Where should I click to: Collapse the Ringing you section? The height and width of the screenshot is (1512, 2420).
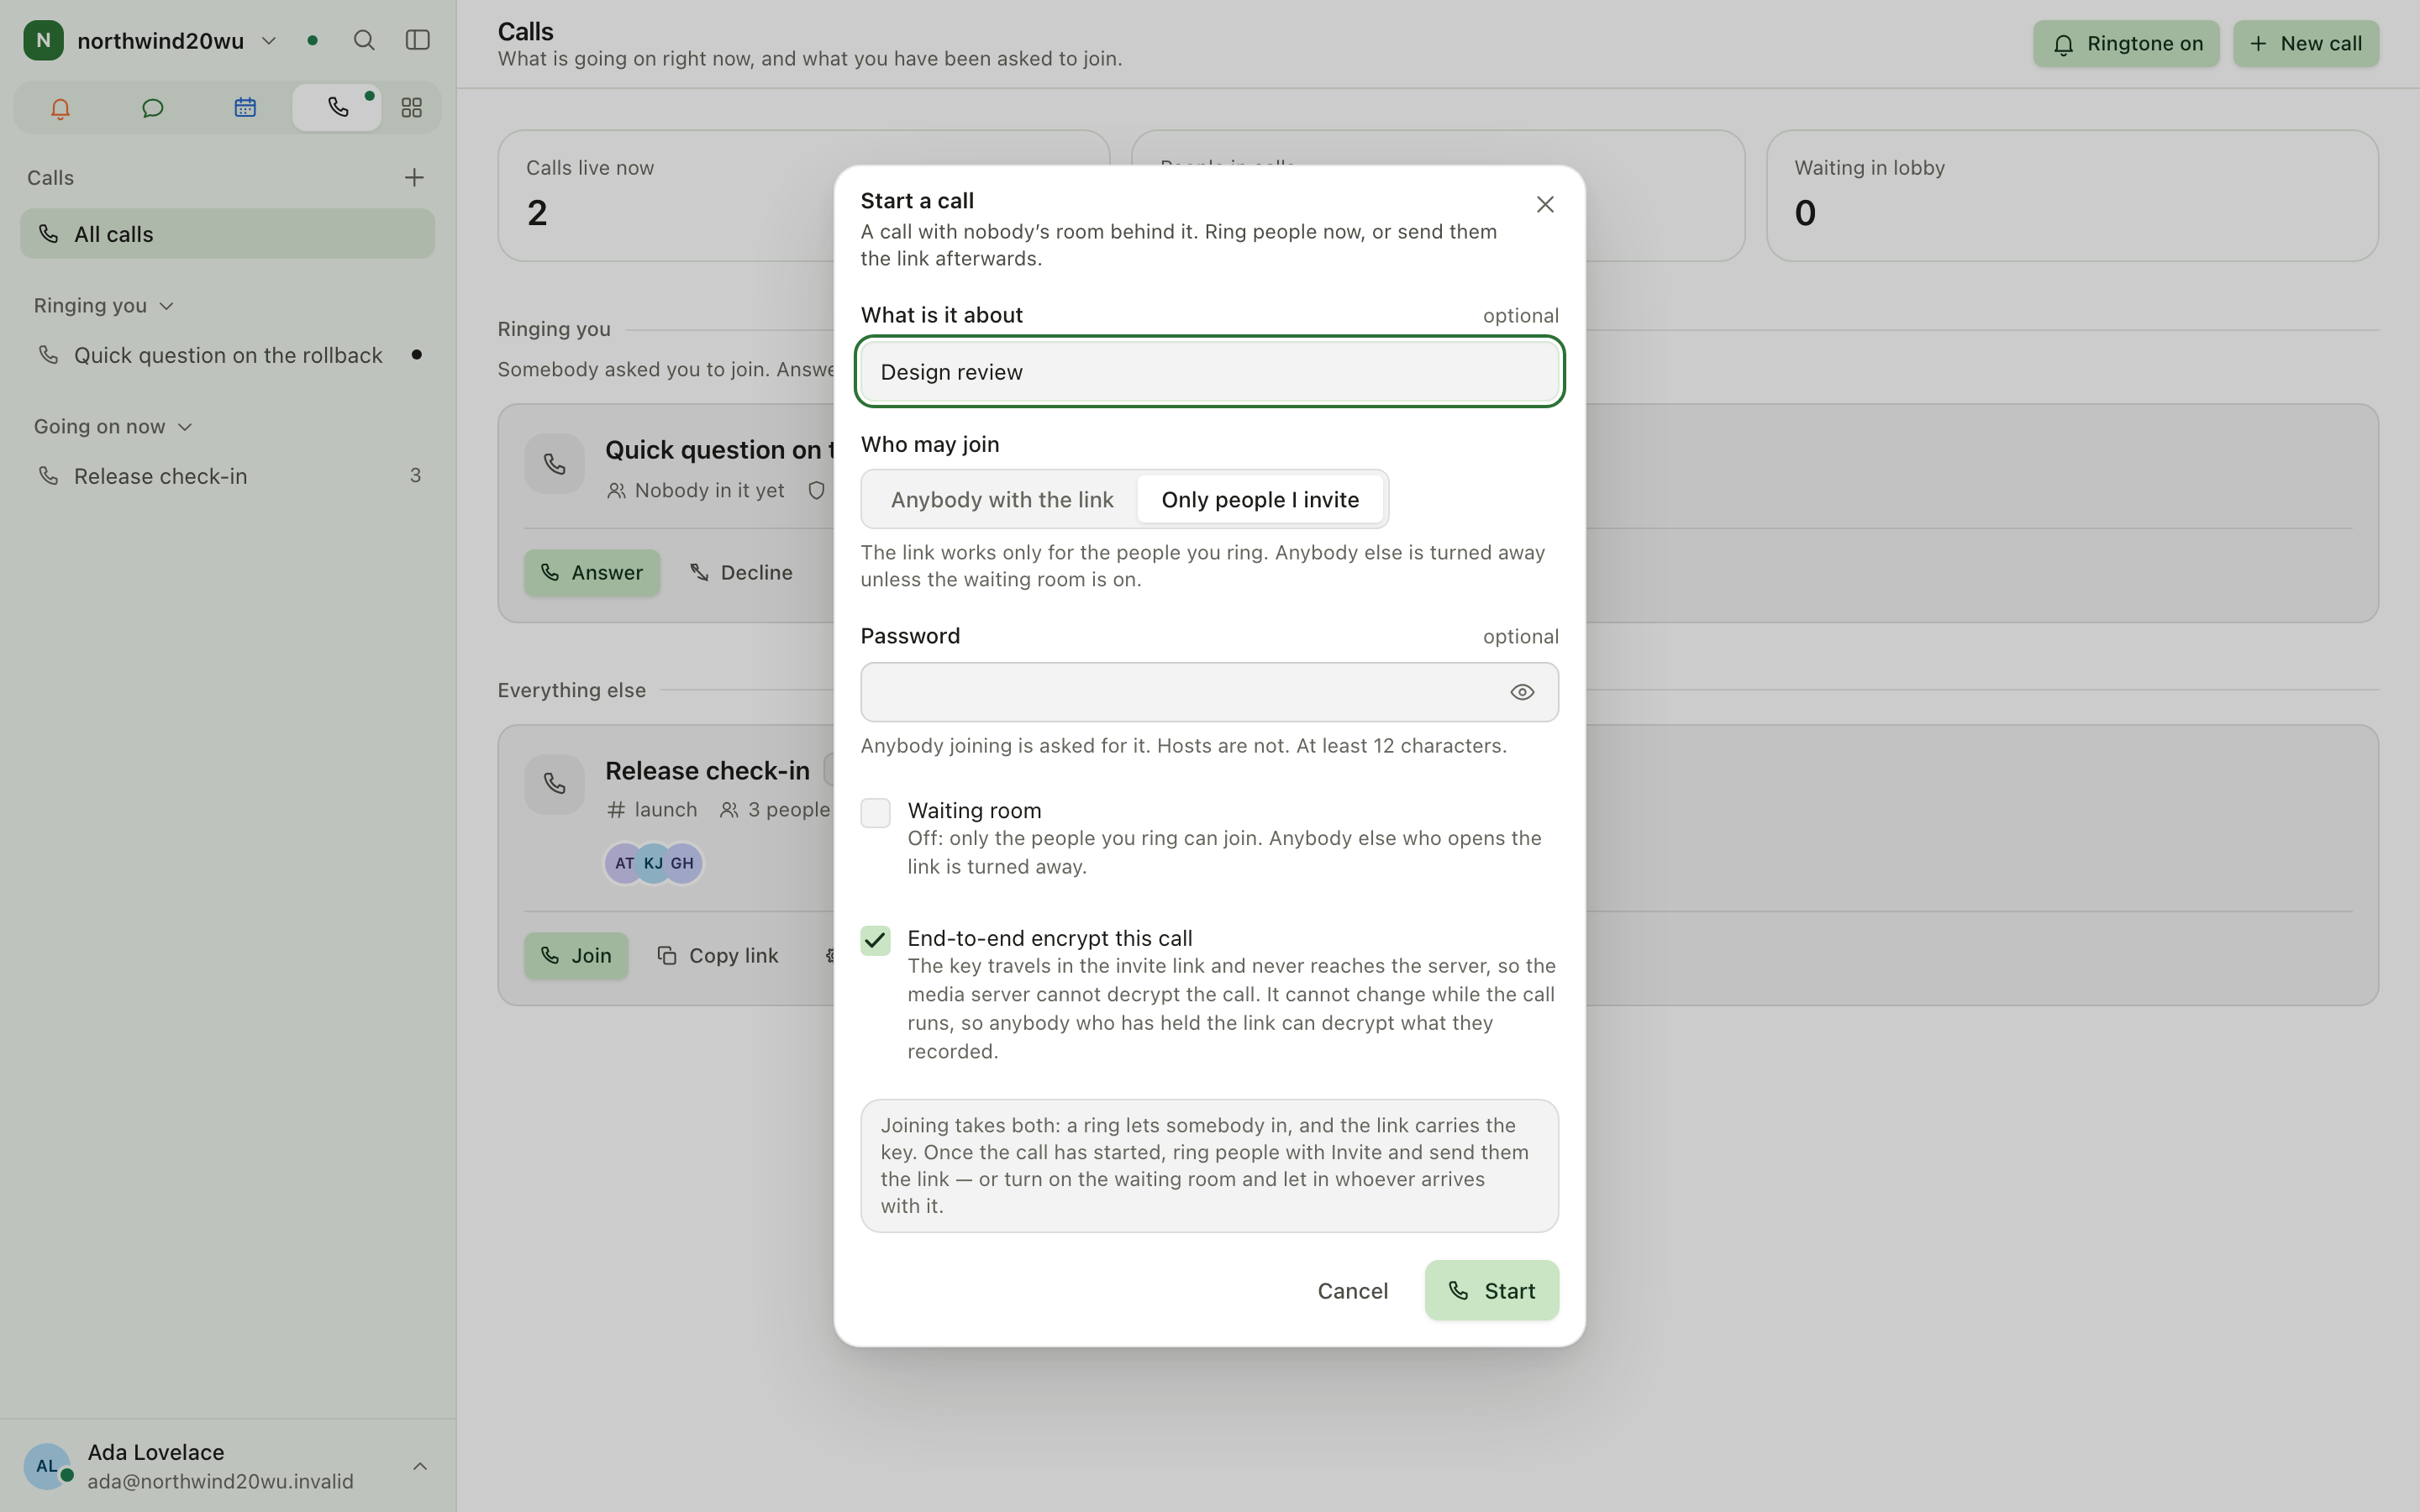pos(104,306)
